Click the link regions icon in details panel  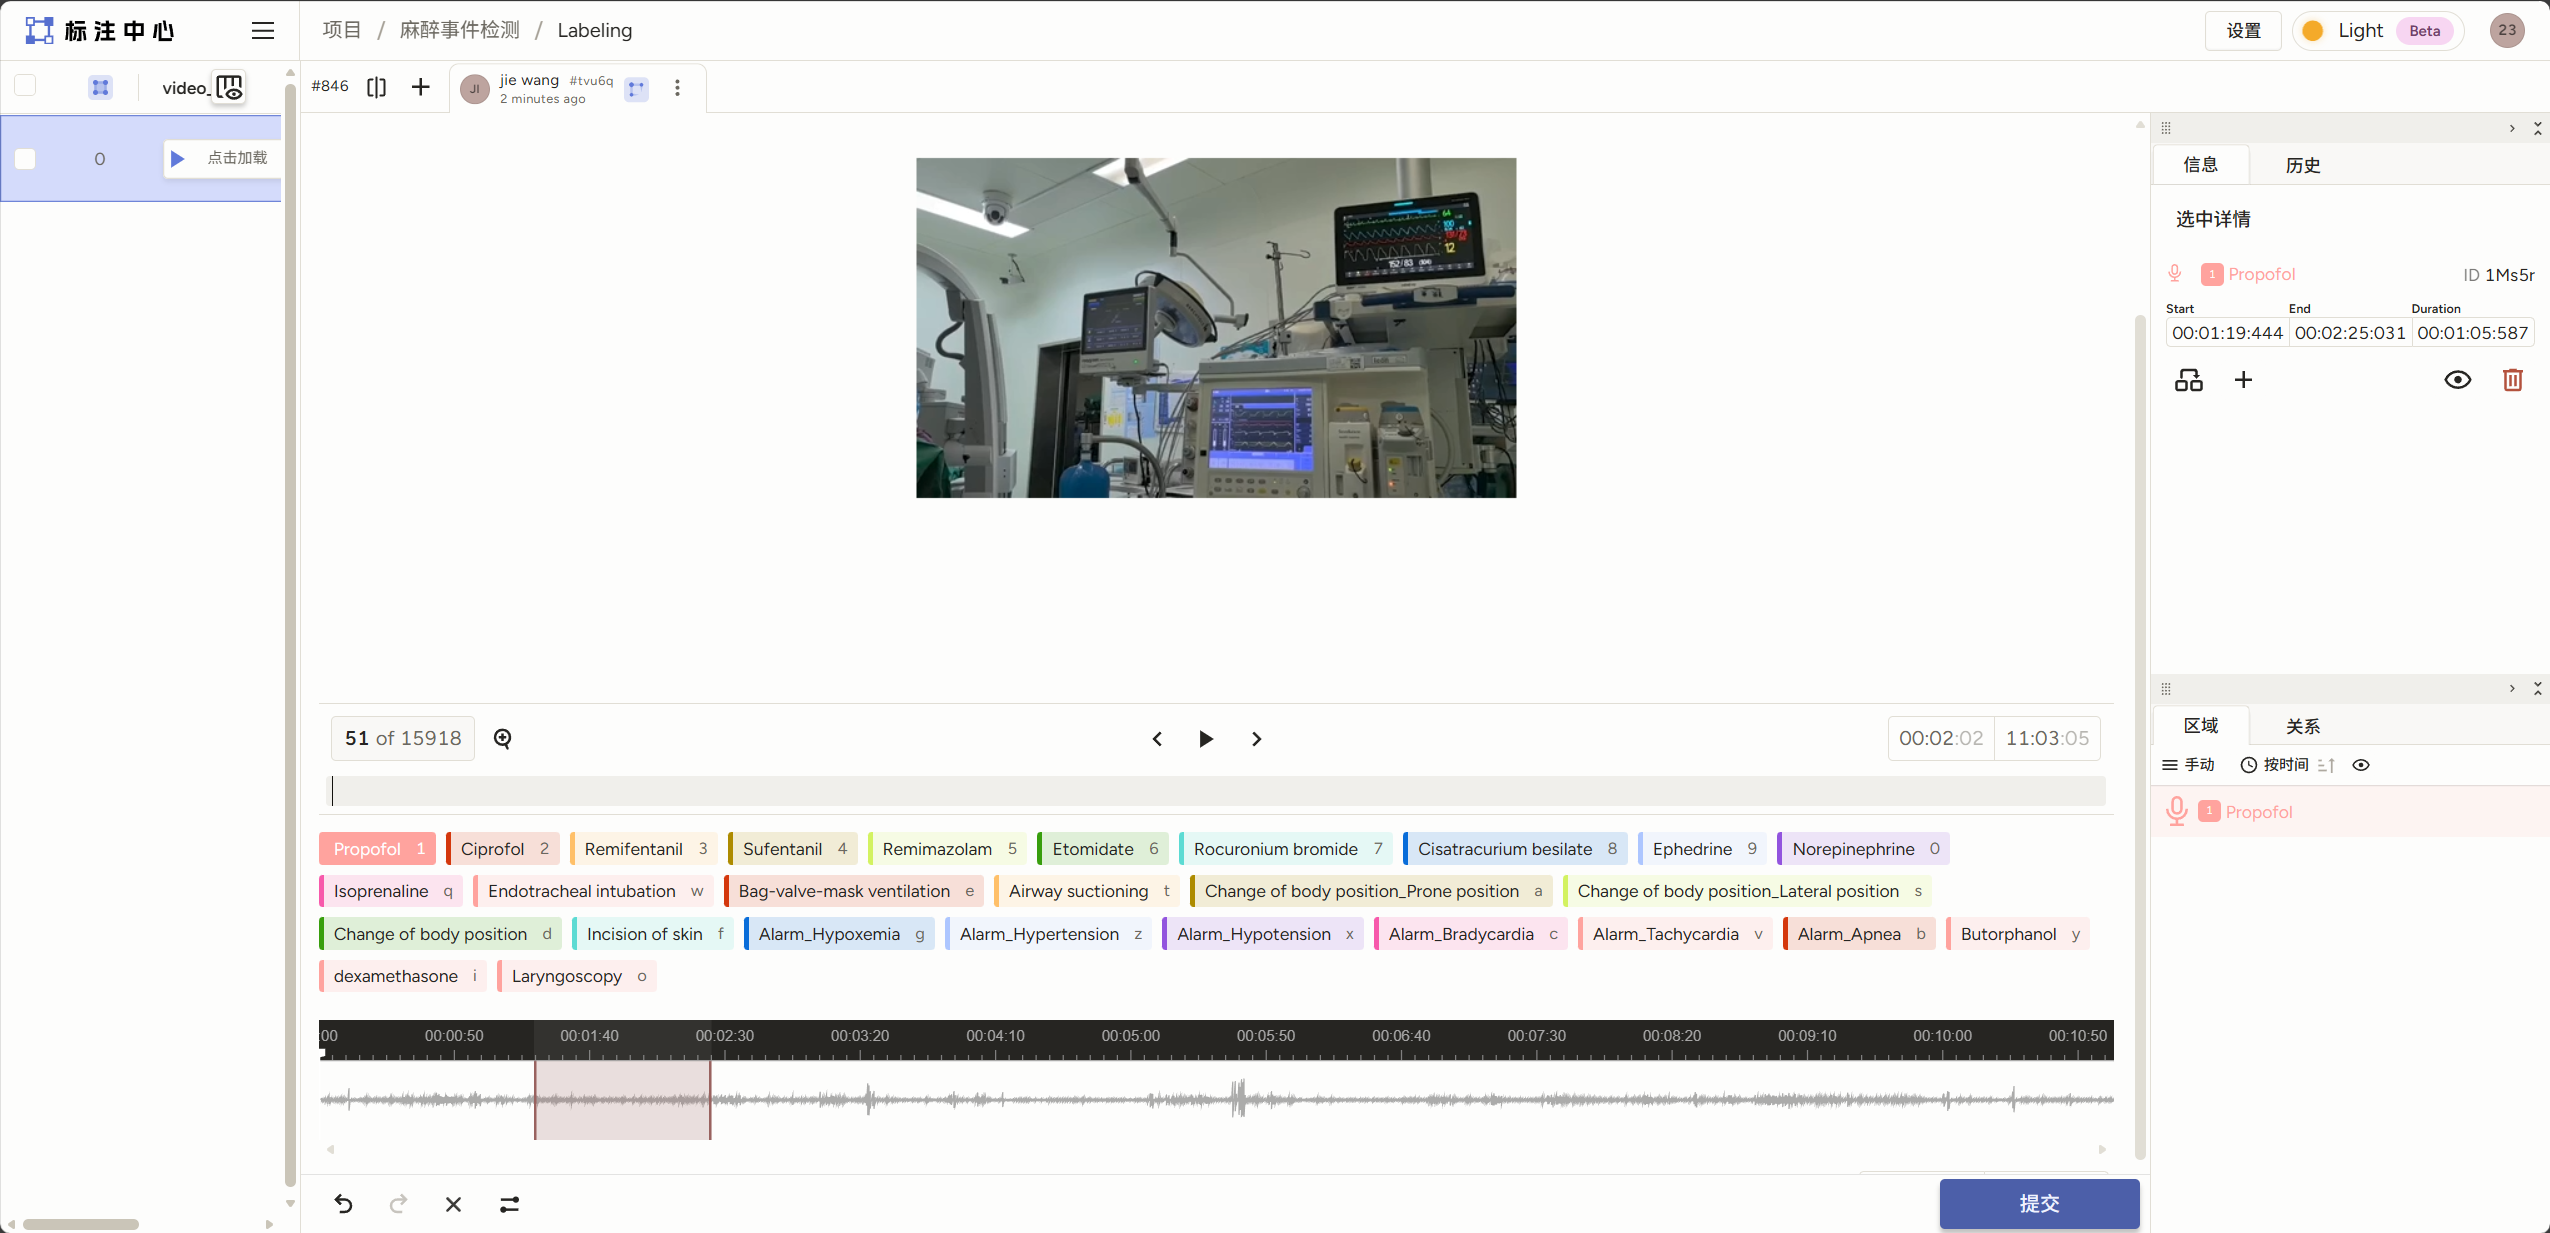pos(2188,380)
